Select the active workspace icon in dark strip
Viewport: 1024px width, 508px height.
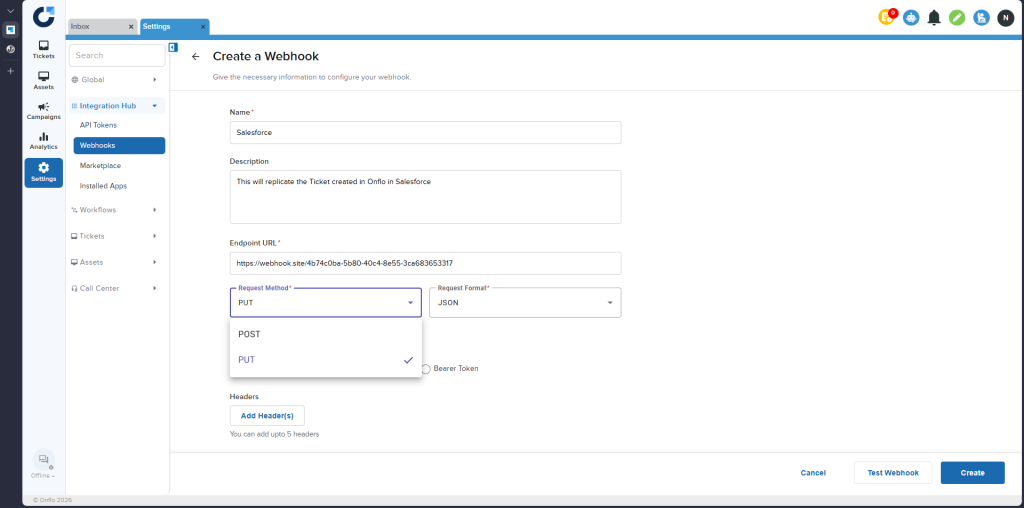coord(10,29)
